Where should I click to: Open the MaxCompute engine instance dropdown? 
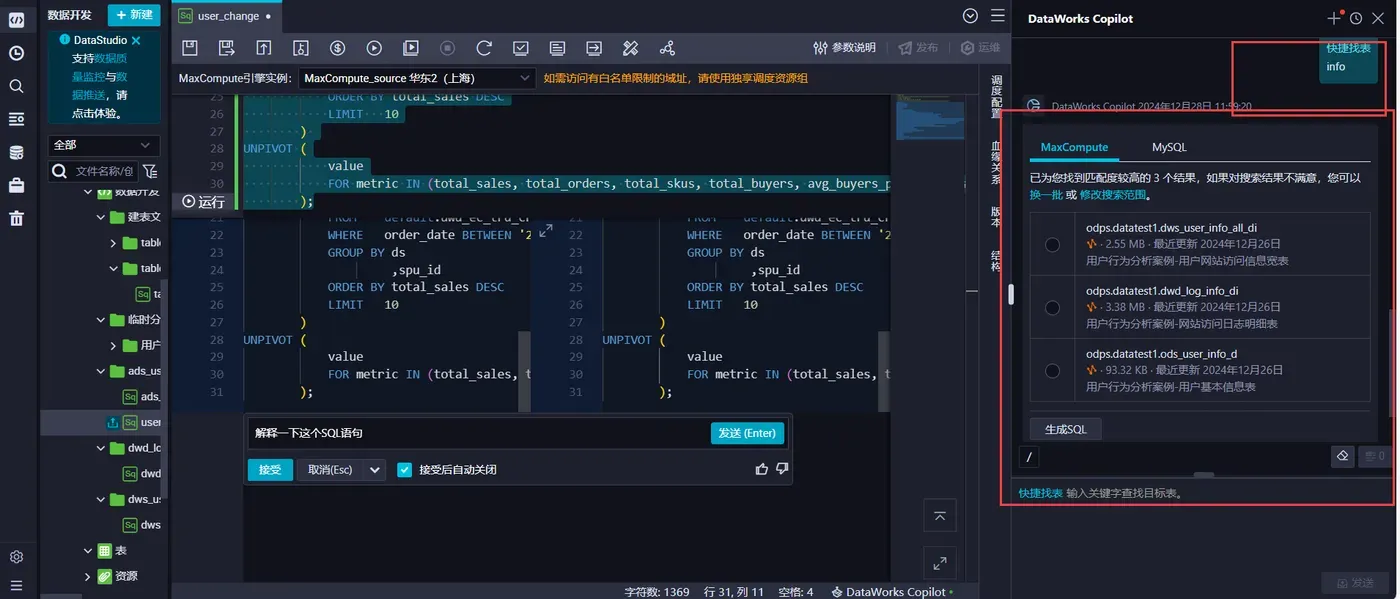click(417, 78)
